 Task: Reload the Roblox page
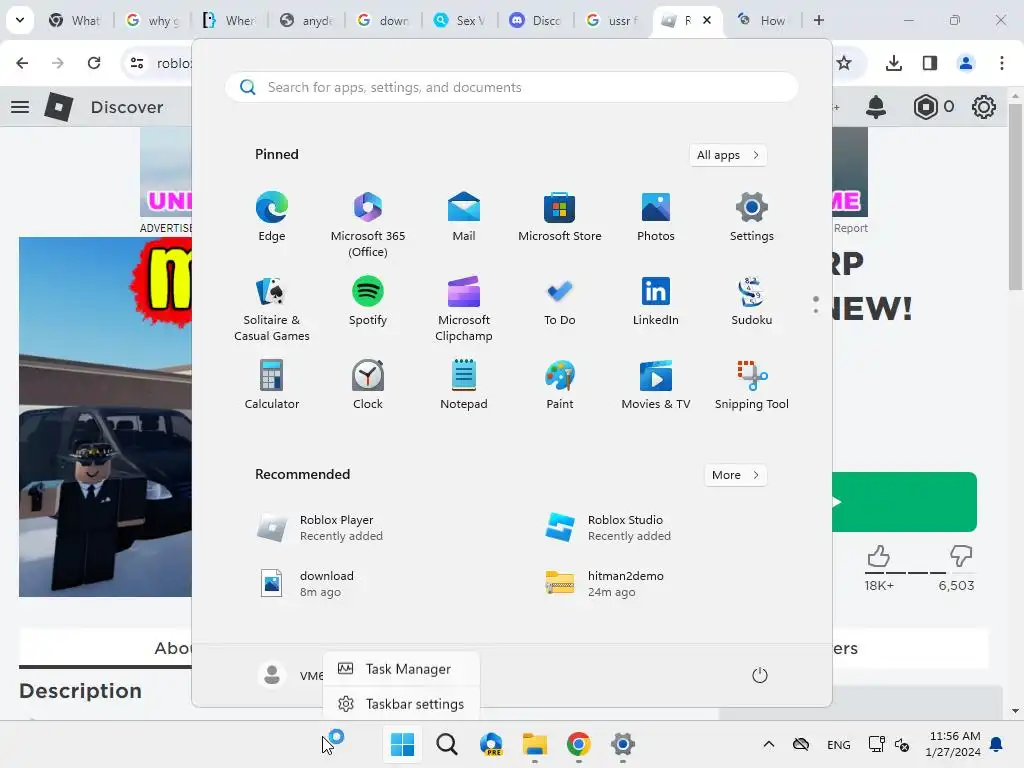[x=94, y=63]
